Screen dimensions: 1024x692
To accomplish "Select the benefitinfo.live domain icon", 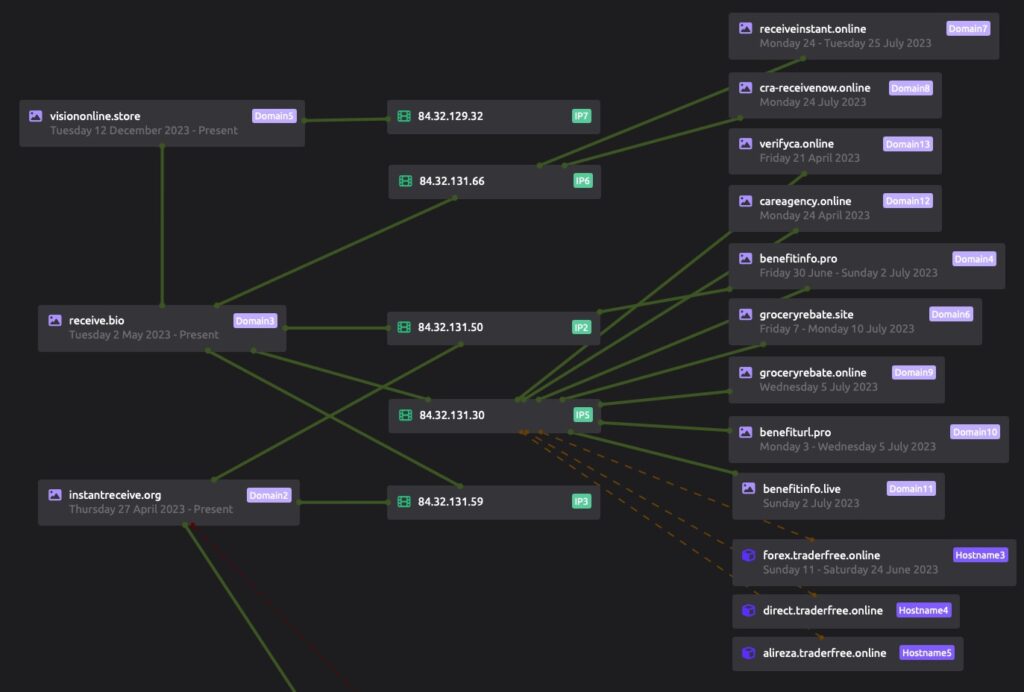I will pos(748,488).
